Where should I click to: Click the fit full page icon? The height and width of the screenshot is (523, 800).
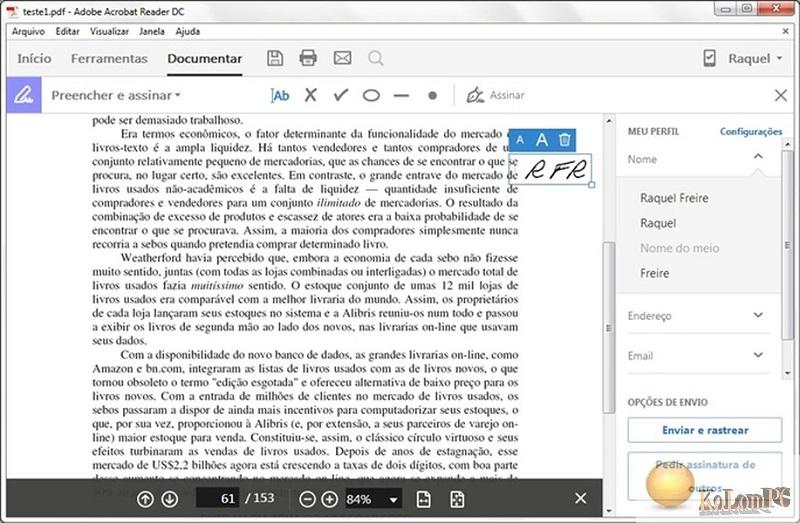coord(457,499)
